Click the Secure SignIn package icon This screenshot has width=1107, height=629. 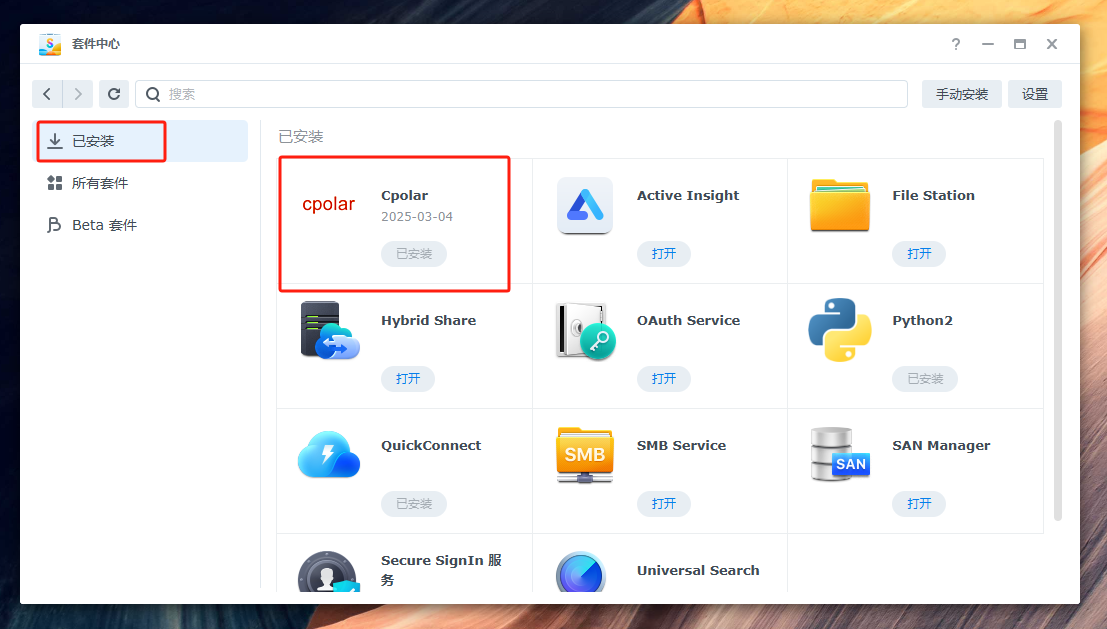[328, 572]
